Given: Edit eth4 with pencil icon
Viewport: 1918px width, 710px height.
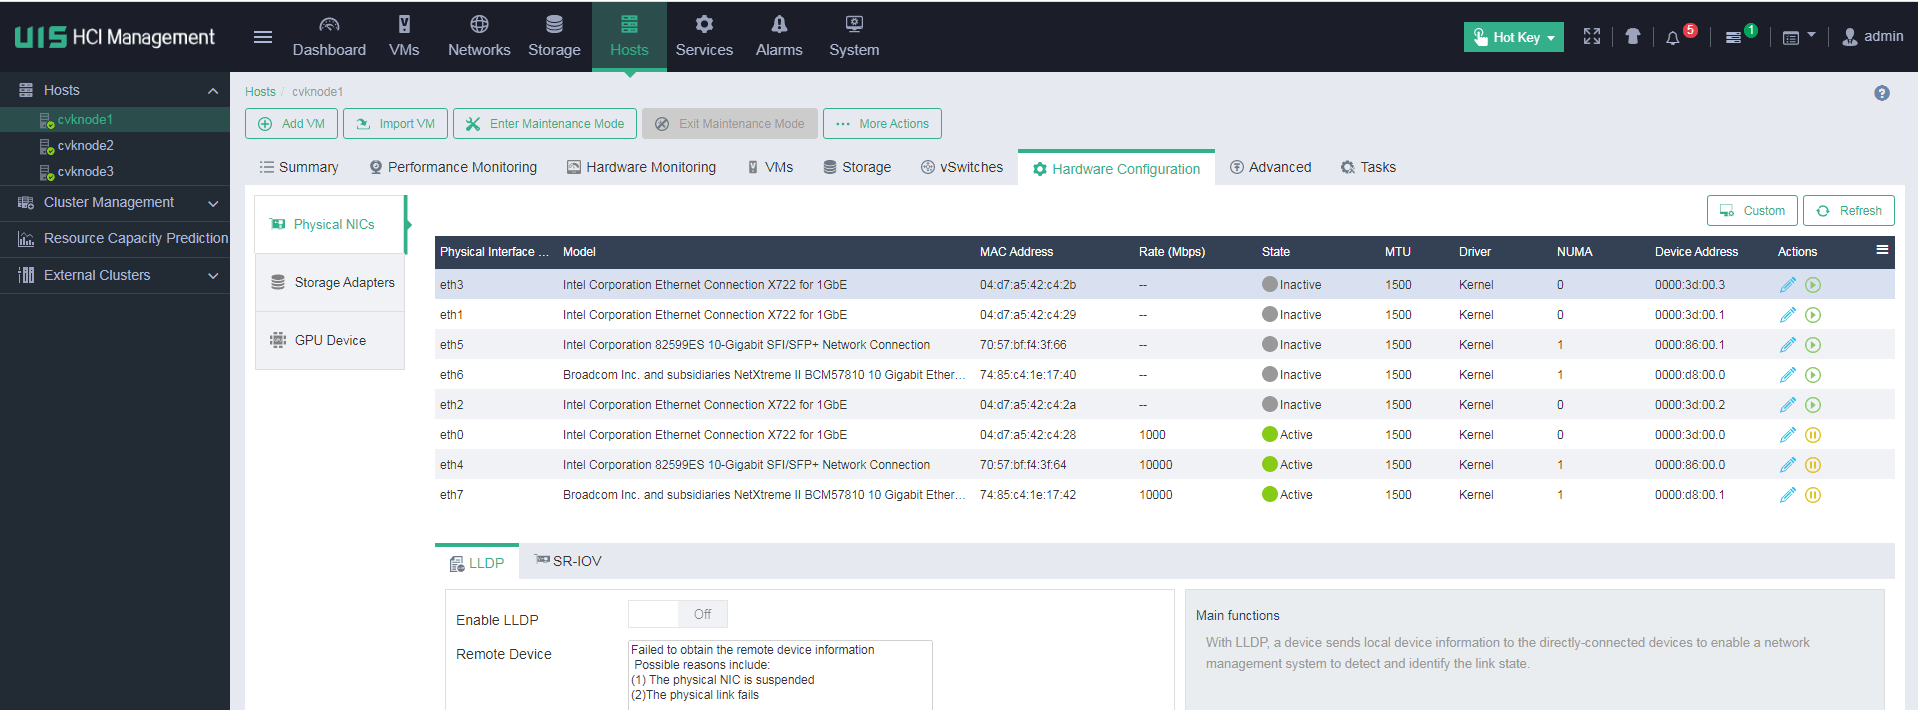Looking at the screenshot, I should coord(1788,465).
